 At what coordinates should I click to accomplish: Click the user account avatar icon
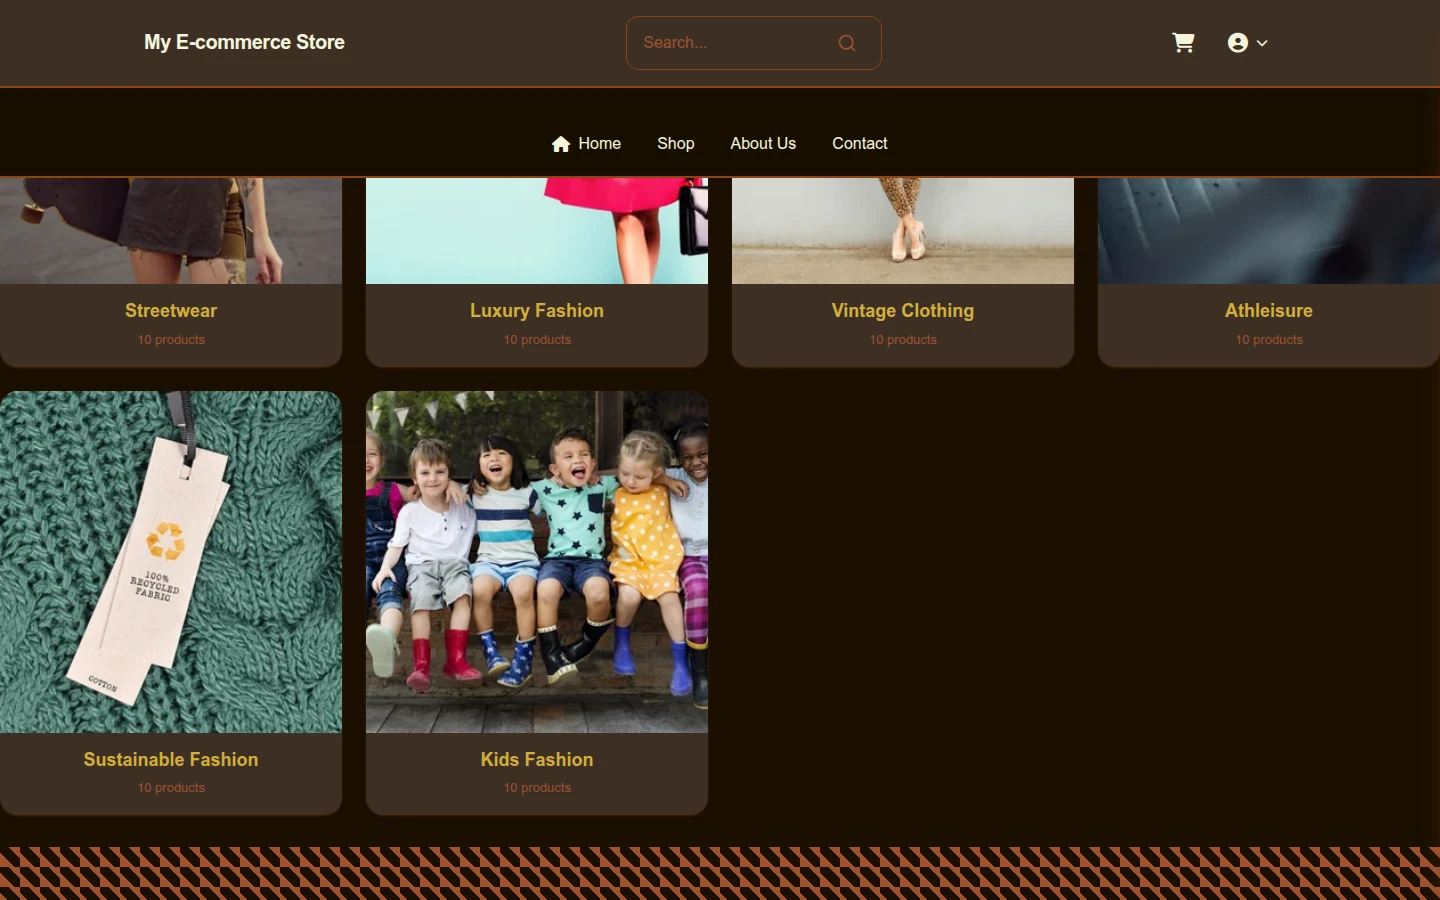[1238, 42]
